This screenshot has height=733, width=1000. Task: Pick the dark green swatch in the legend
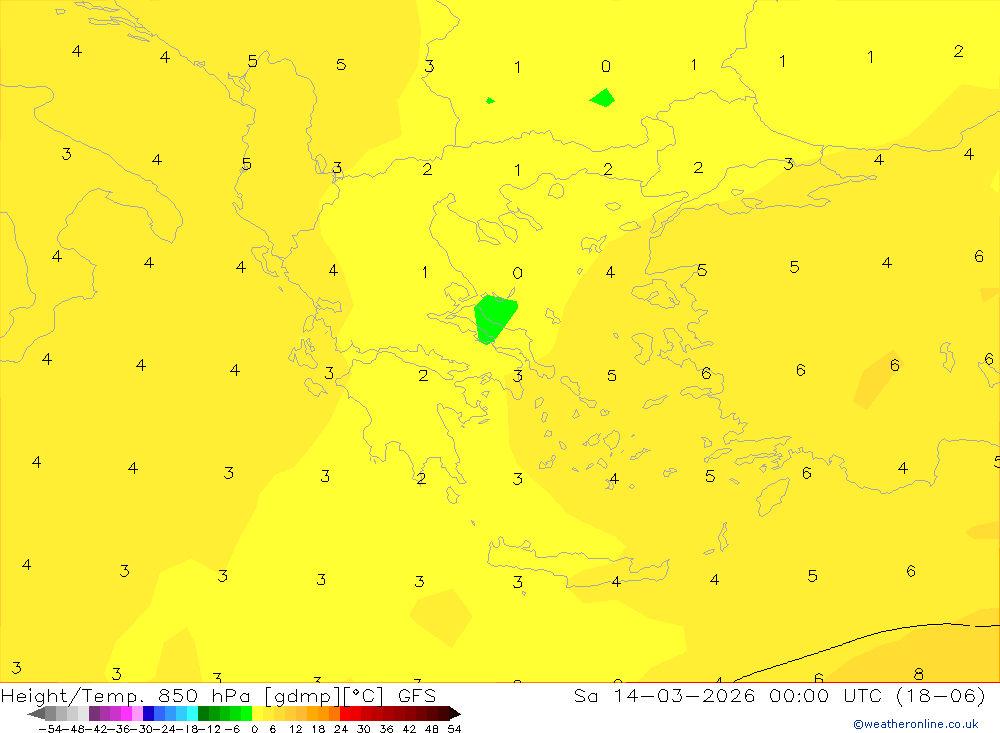click(x=203, y=713)
